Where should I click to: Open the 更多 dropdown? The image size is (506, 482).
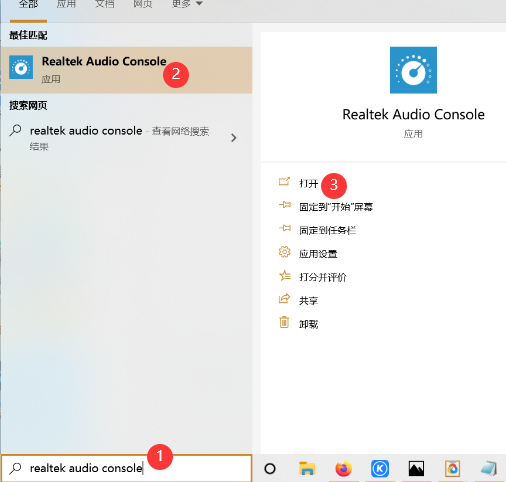pyautogui.click(x=187, y=4)
